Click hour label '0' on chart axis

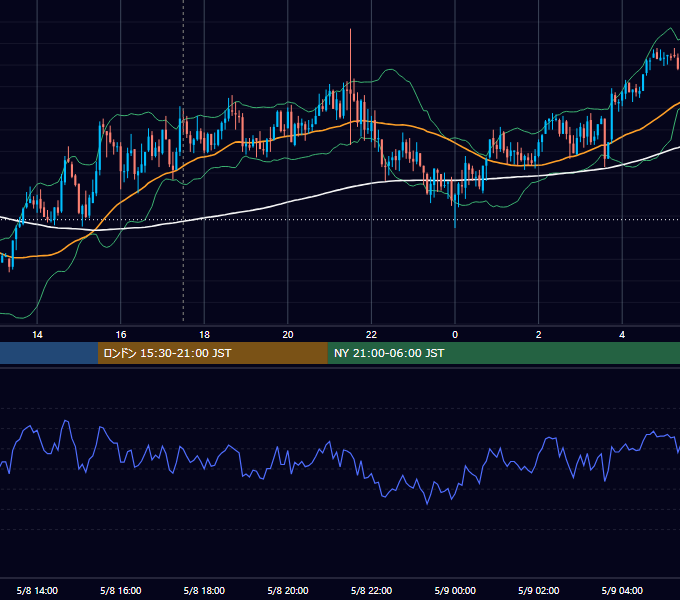[455, 335]
